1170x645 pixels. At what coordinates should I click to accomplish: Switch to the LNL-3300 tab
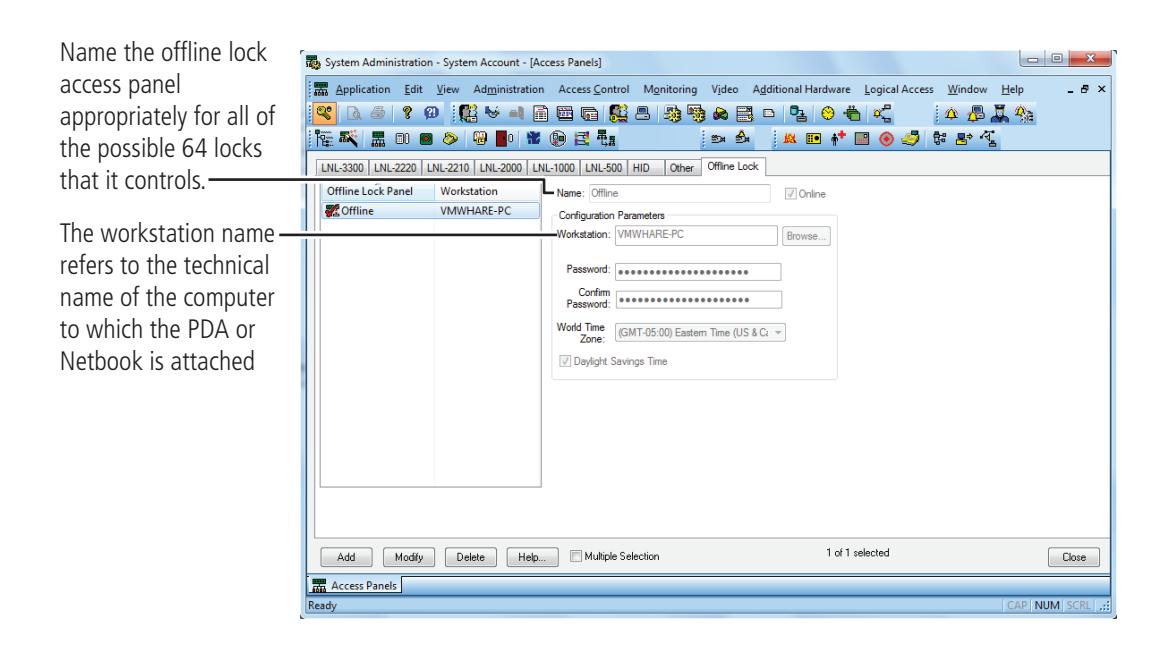342,168
